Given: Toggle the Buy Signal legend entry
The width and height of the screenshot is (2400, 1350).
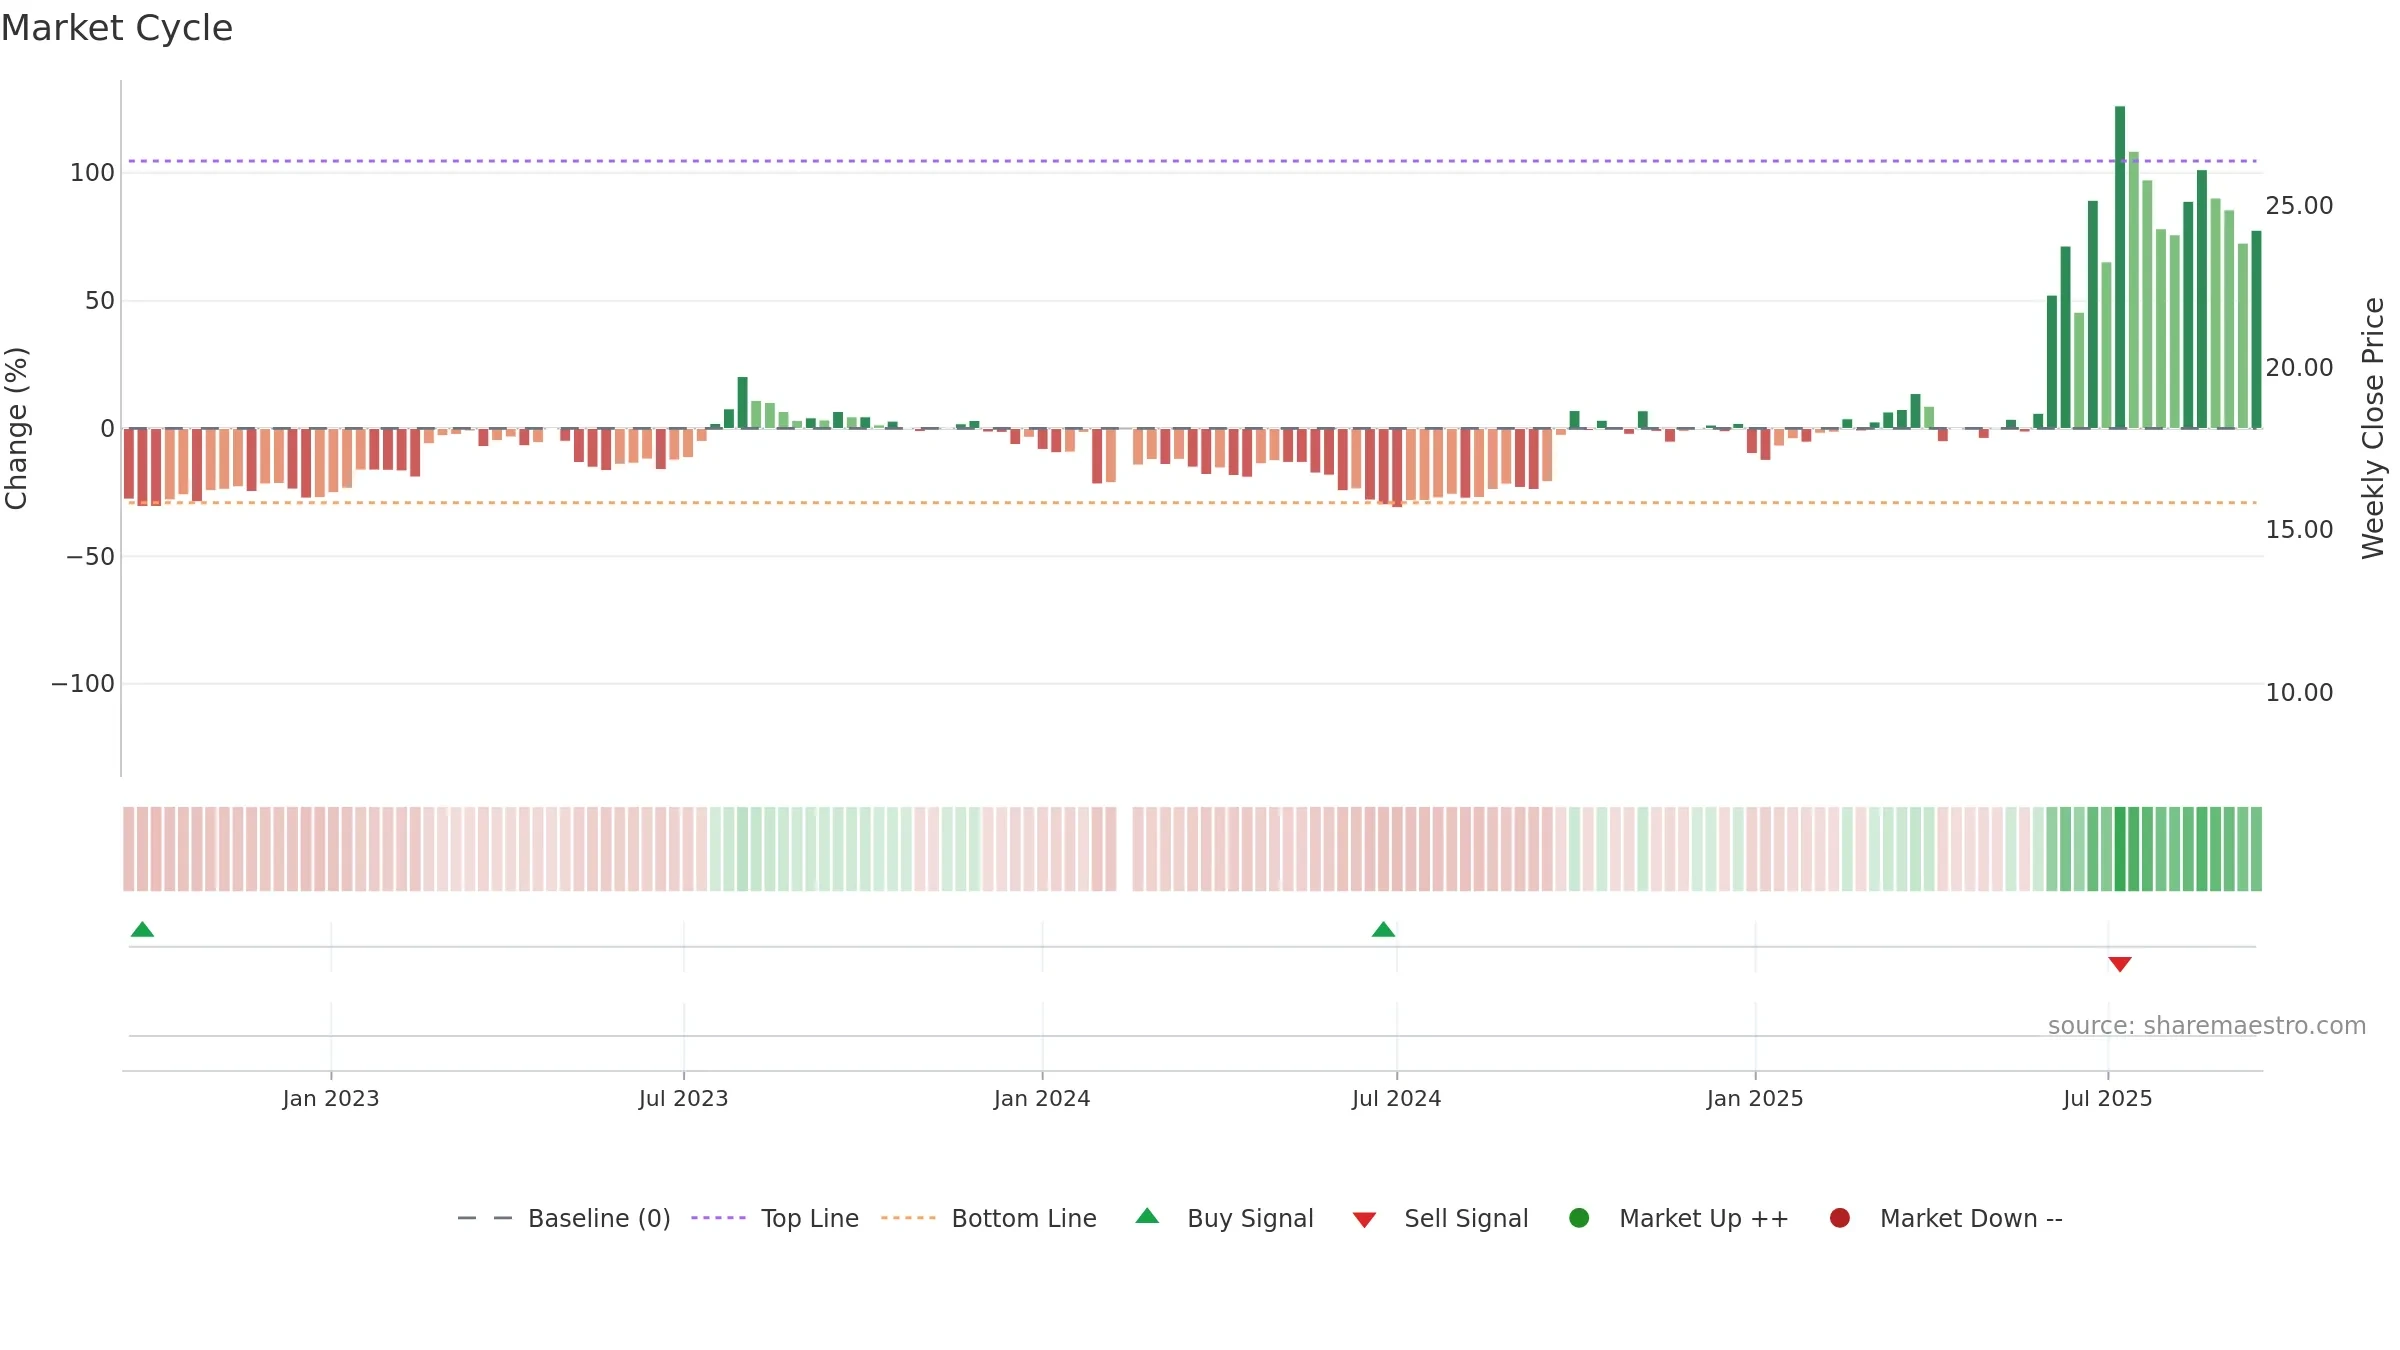Looking at the screenshot, I should tap(1224, 1218).
